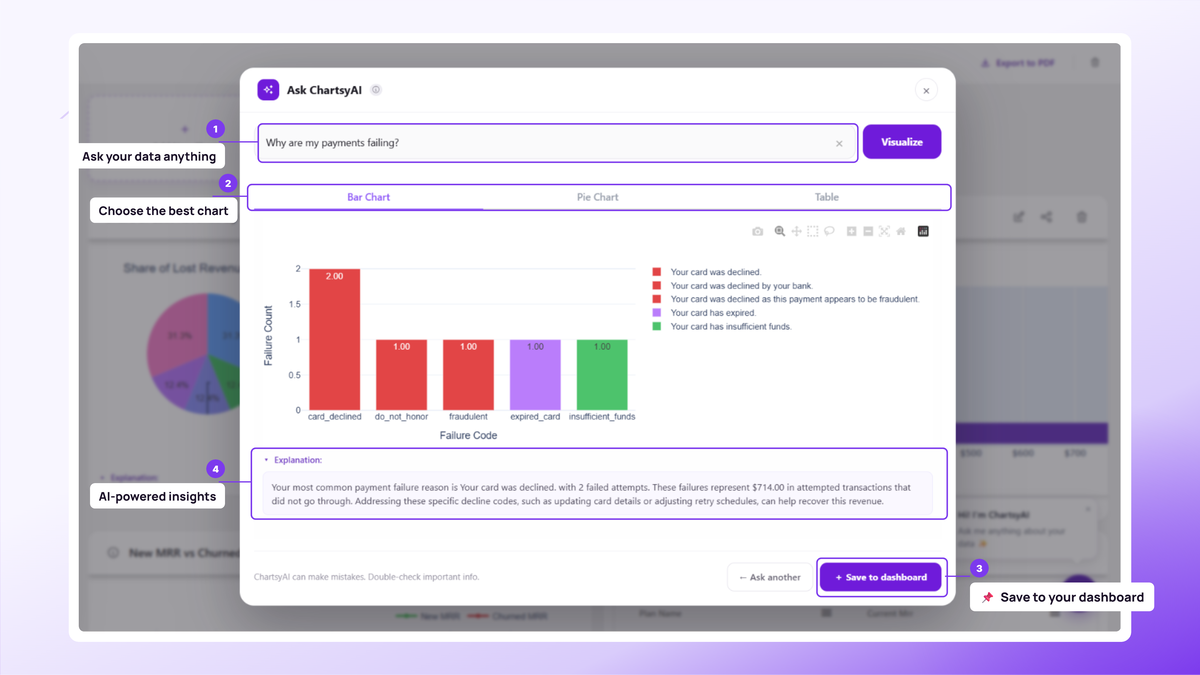Click the 'Failure Code' x-axis title
The height and width of the screenshot is (675, 1200).
coord(468,435)
